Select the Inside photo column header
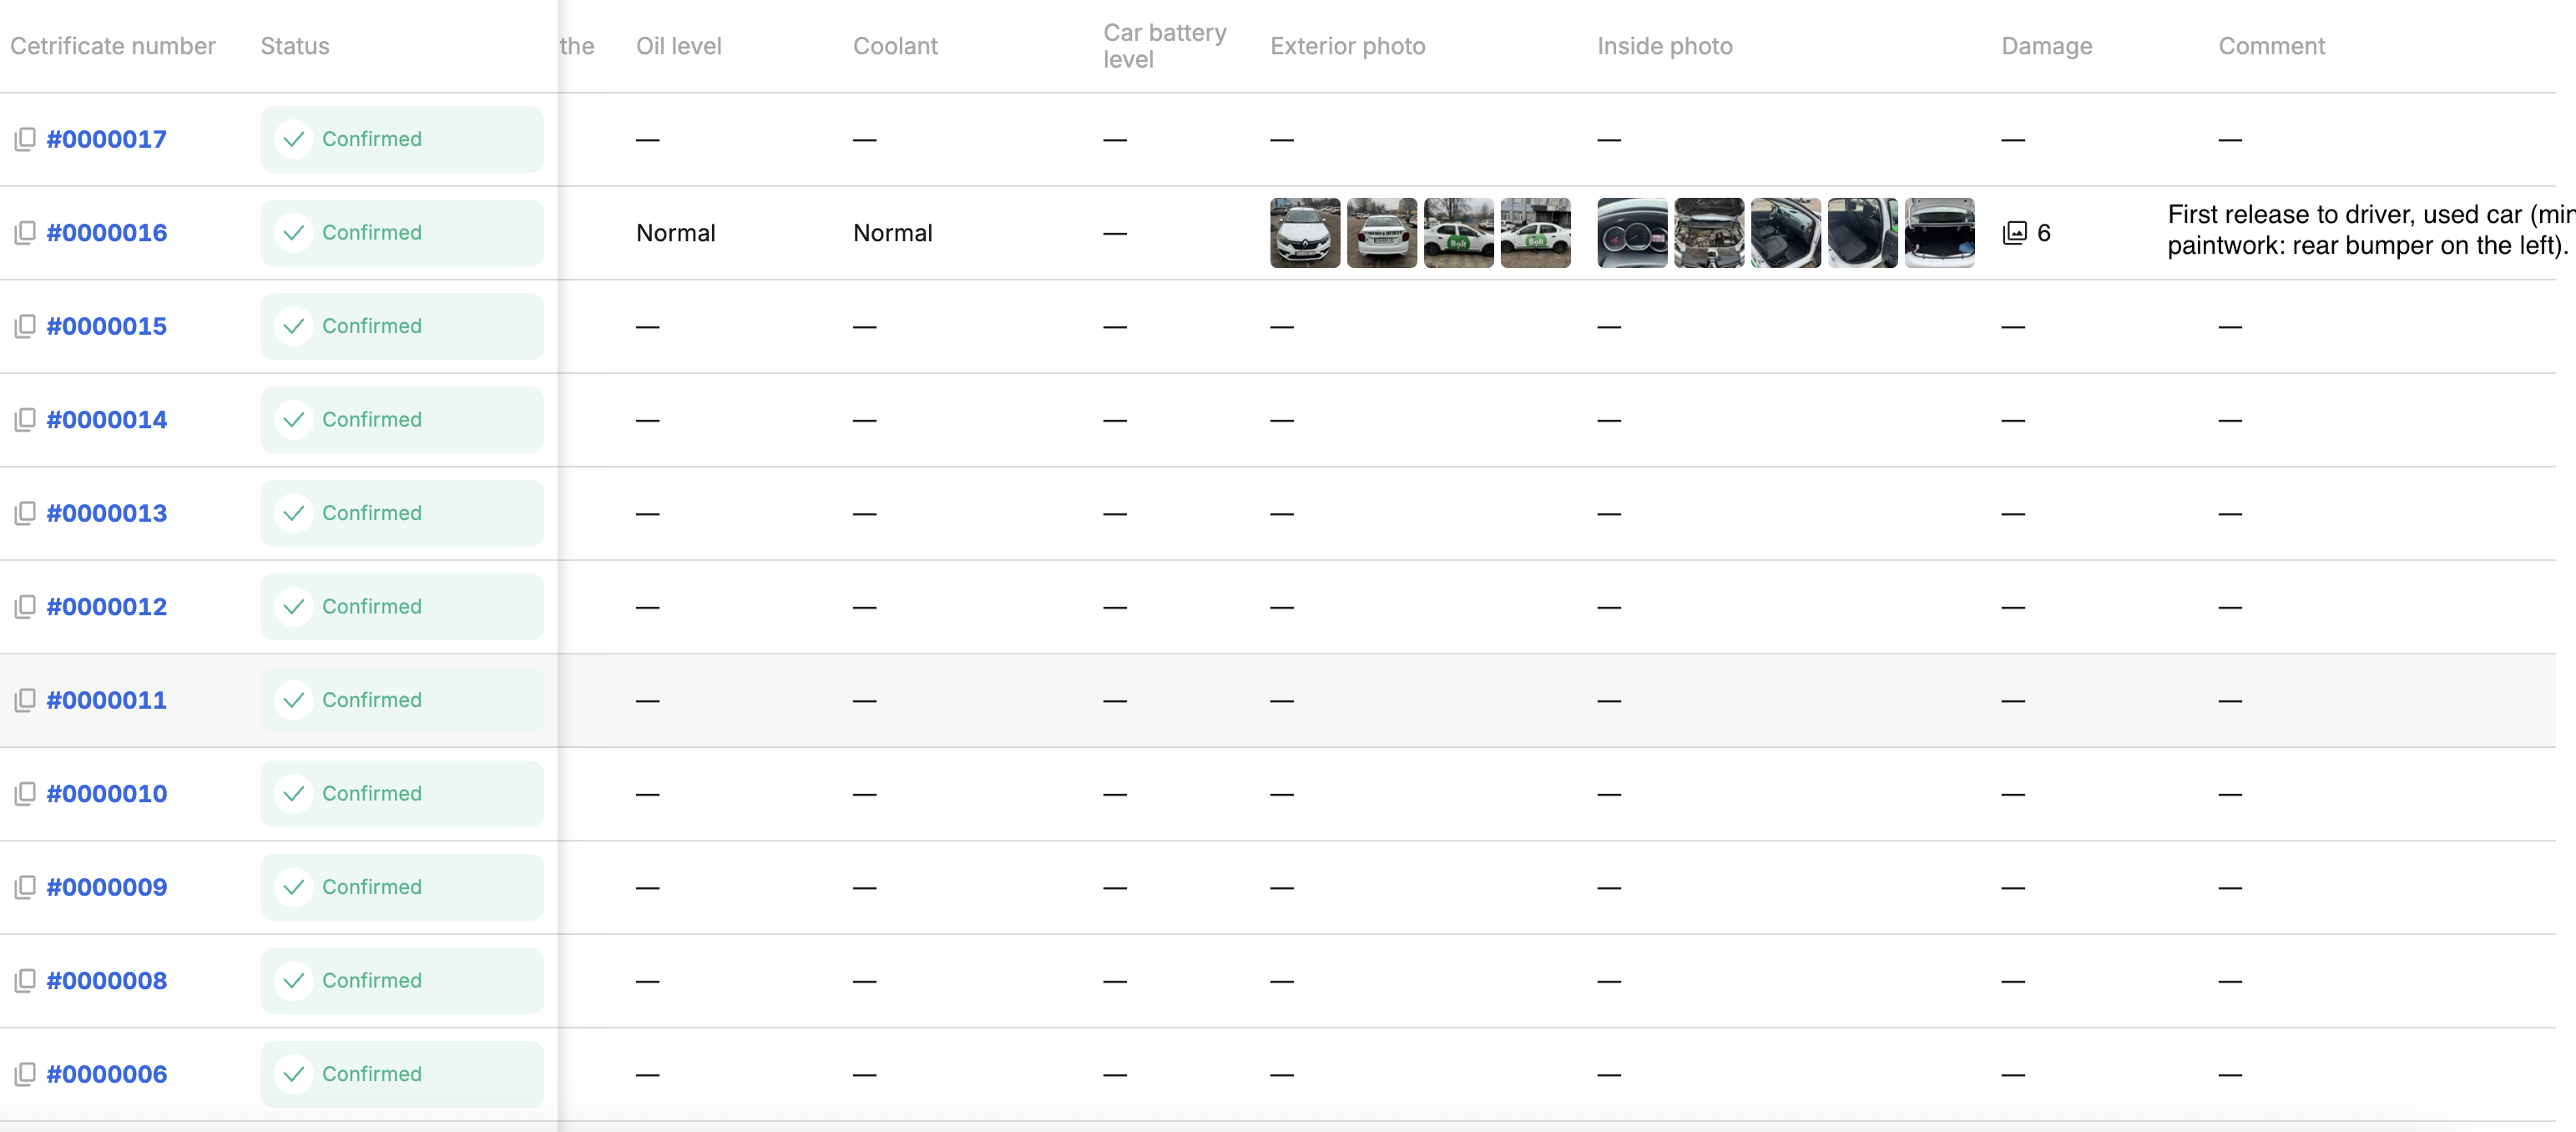This screenshot has width=2576, height=1132. pos(1665,46)
